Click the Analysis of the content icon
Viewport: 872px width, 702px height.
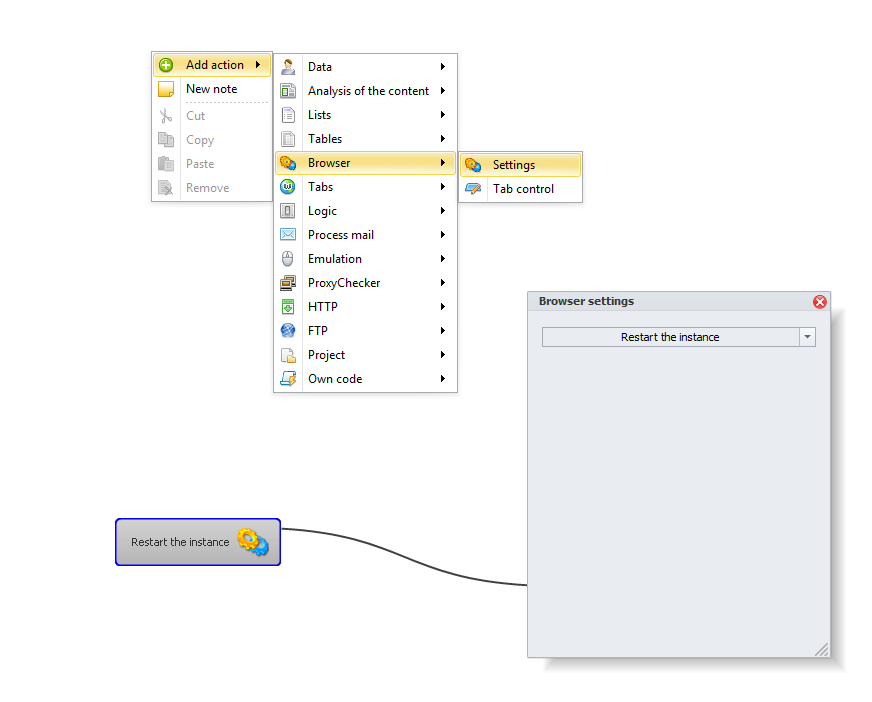pyautogui.click(x=288, y=91)
